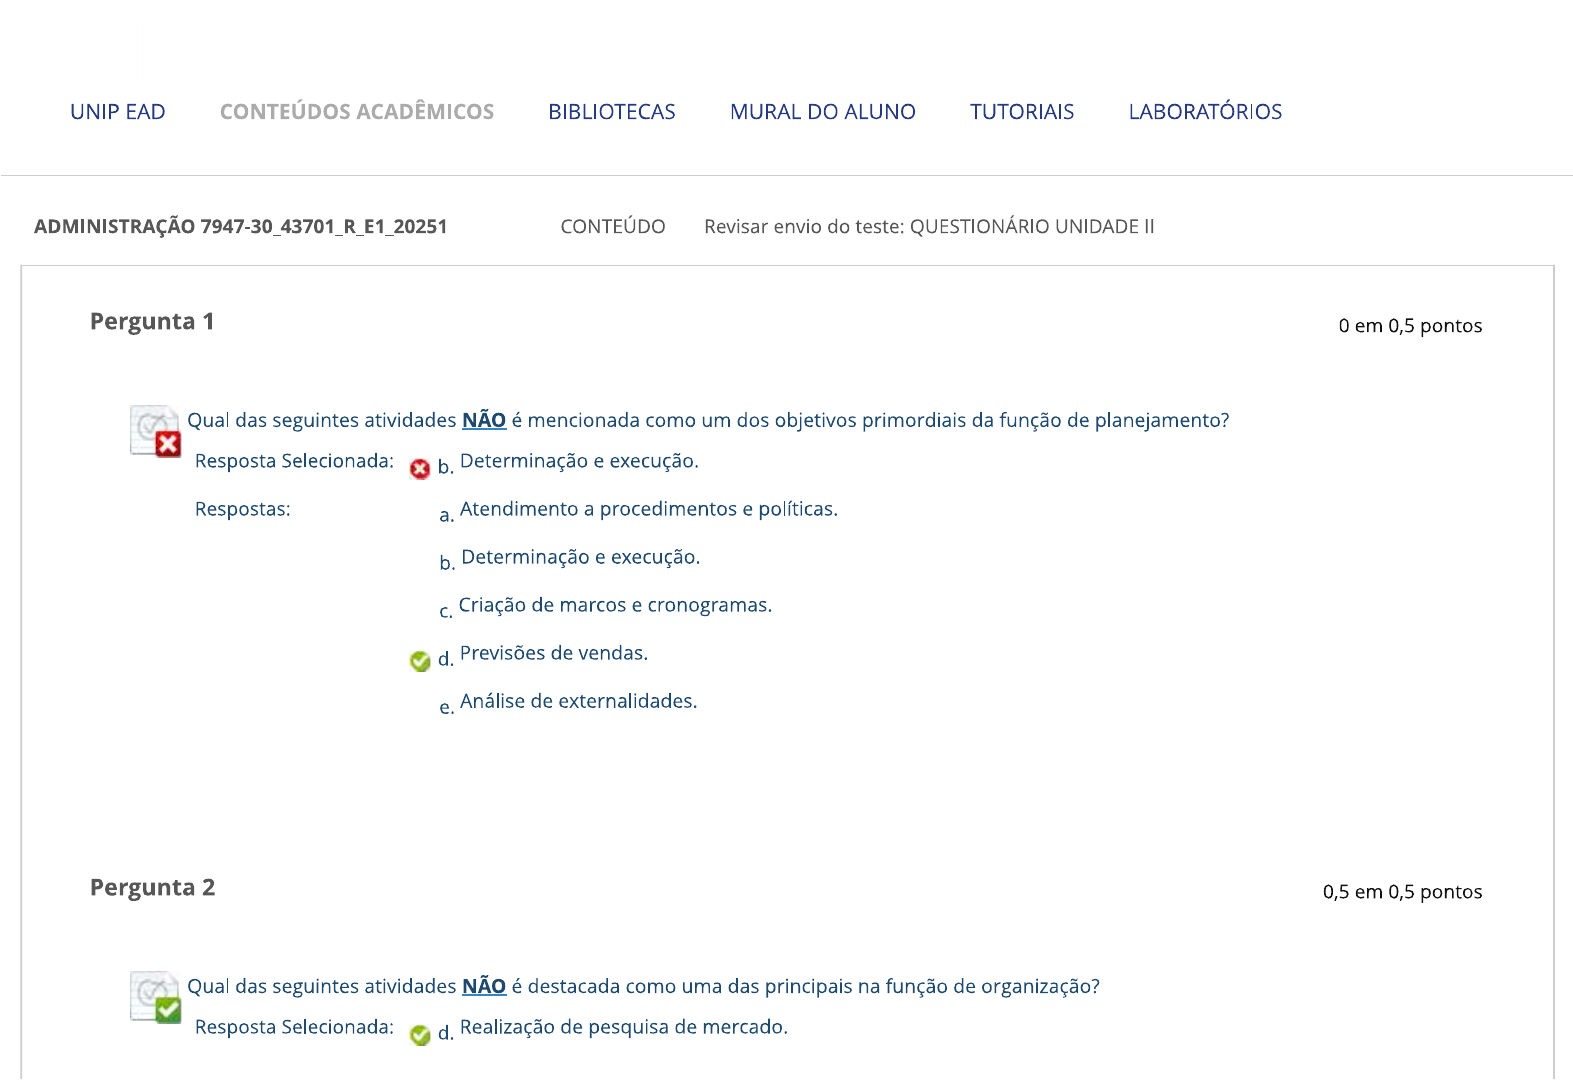Open the CONTEÚDOS ACADÊMICOS tab
Viewport: 1573px width, 1080px height.
click(x=357, y=112)
